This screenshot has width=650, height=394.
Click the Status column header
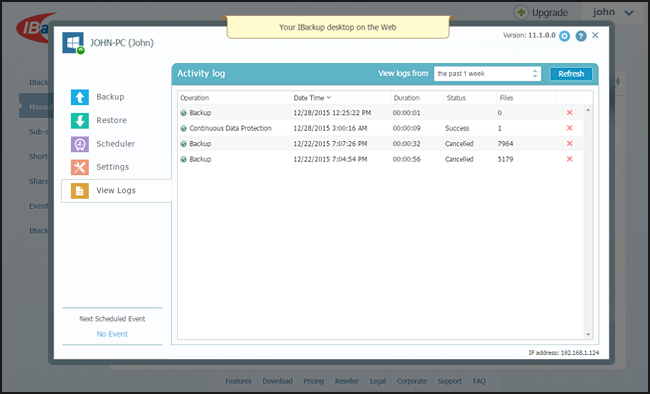[x=456, y=98]
